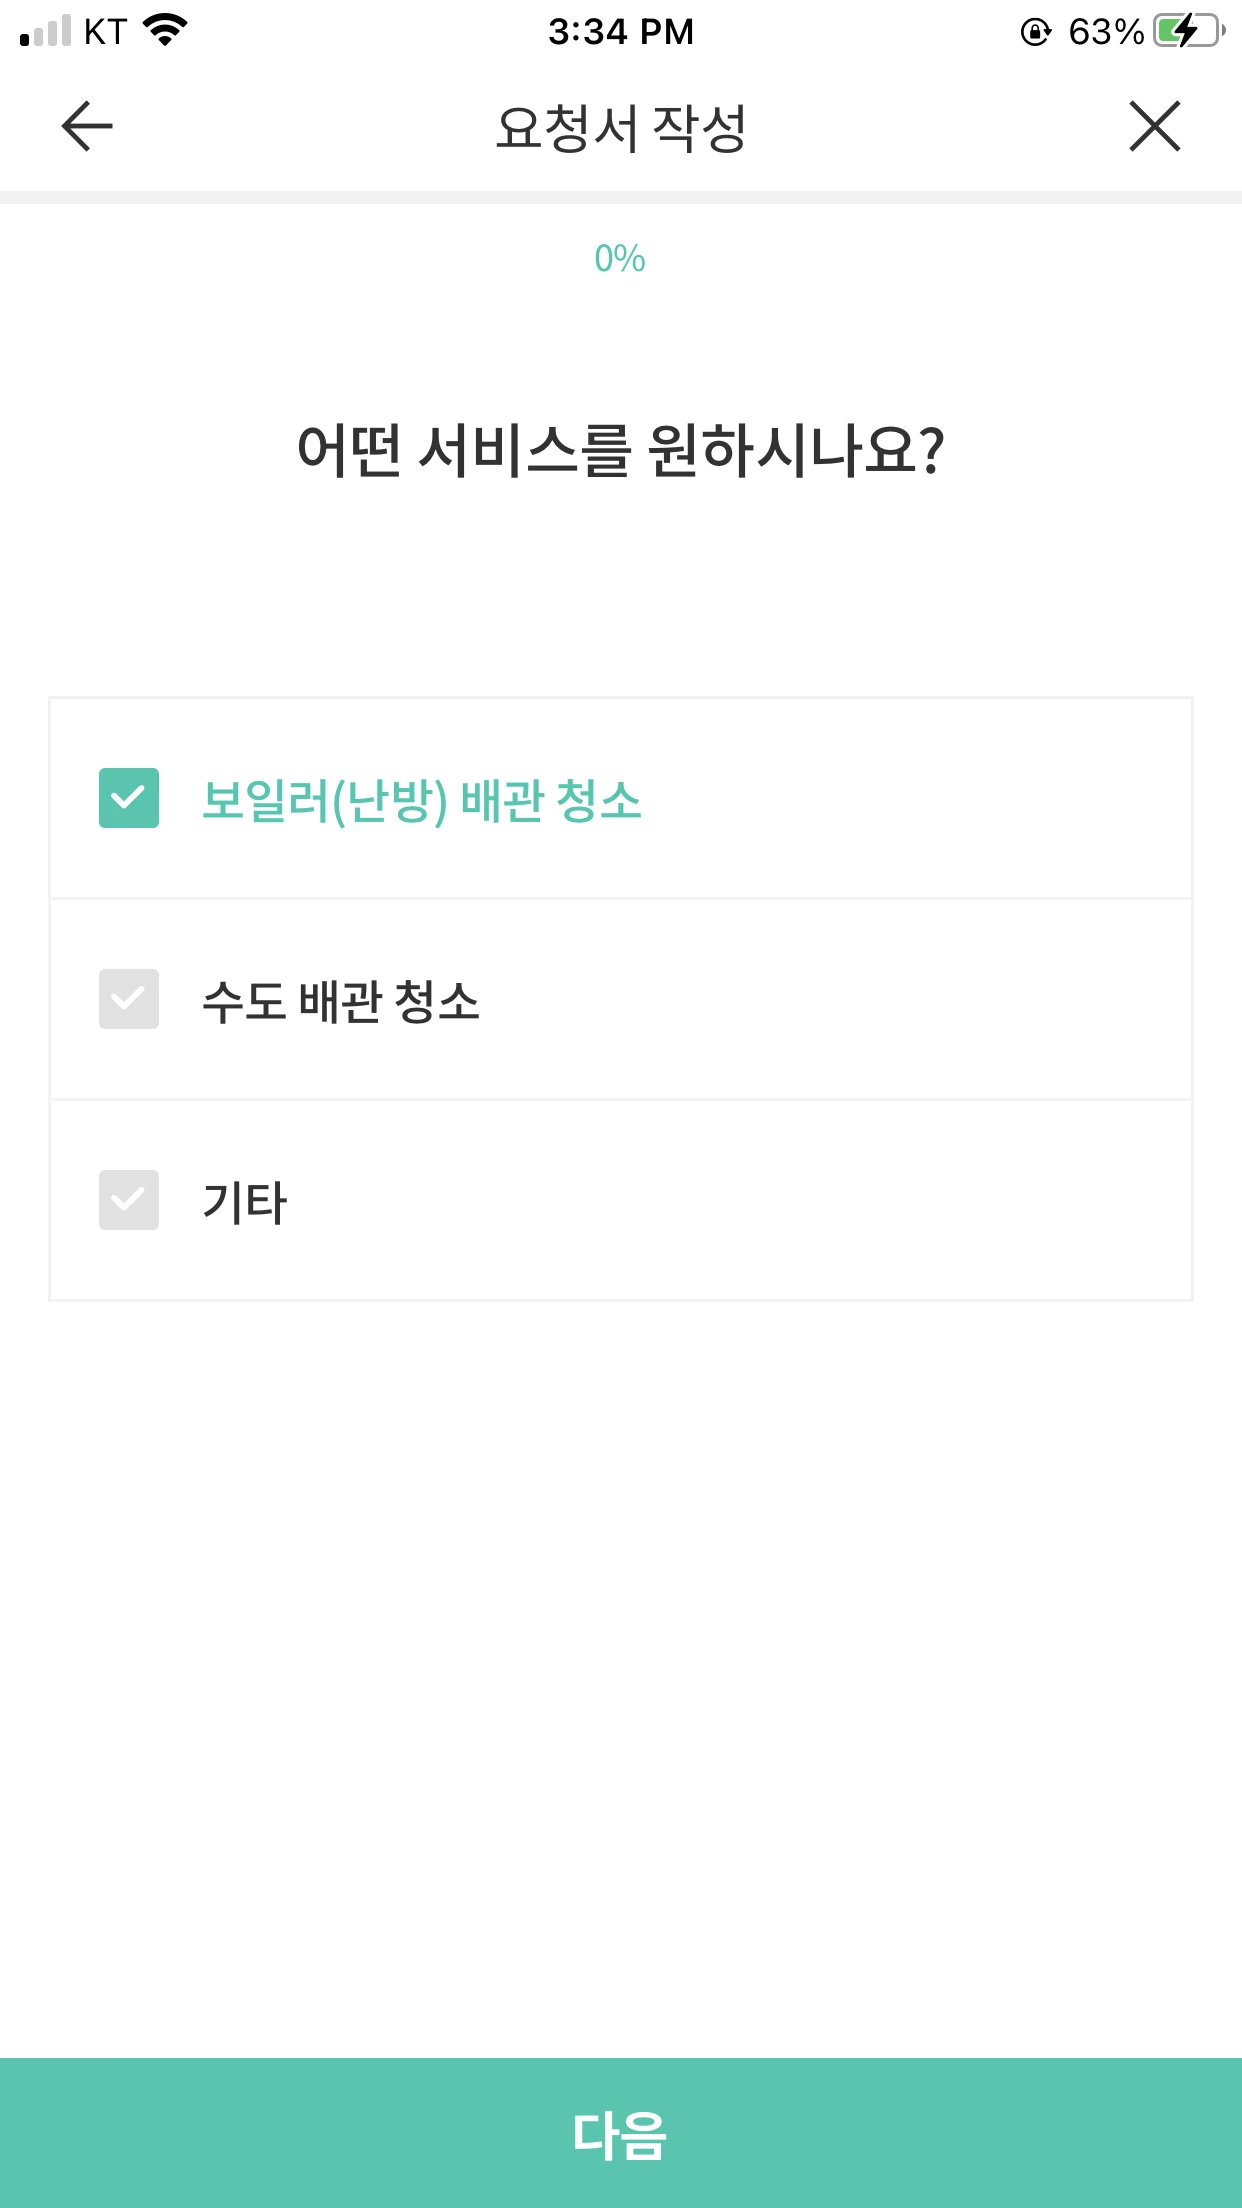Tap the 3:34 PM clock
Viewport: 1242px width, 2208px height.
(620, 32)
